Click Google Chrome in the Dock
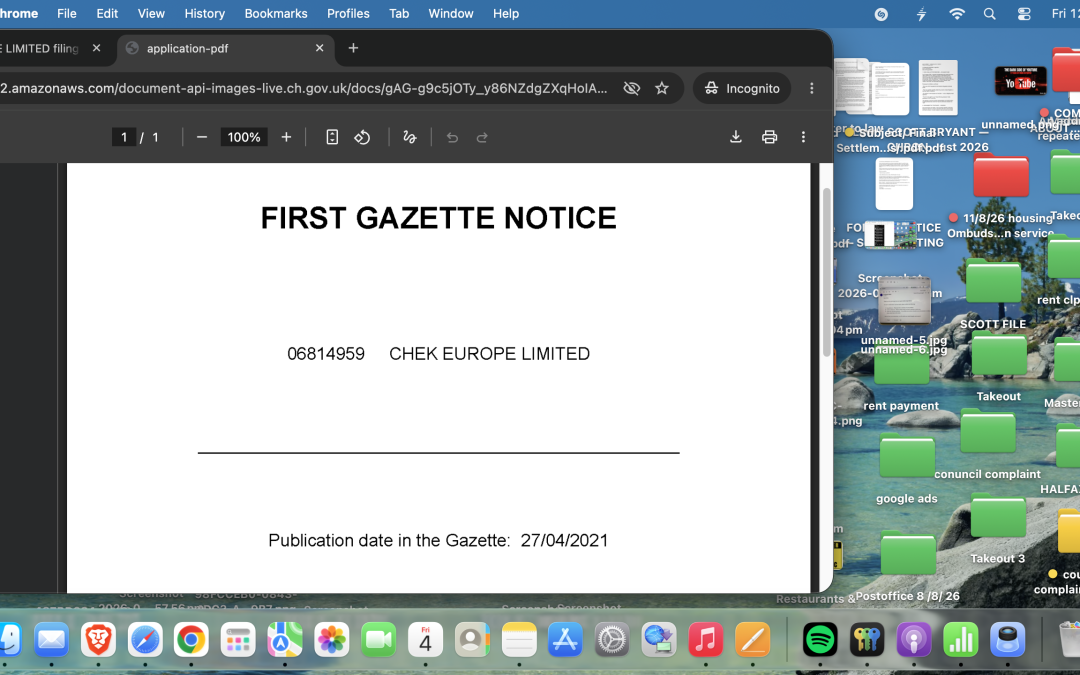This screenshot has width=1080, height=675. pyautogui.click(x=191, y=640)
